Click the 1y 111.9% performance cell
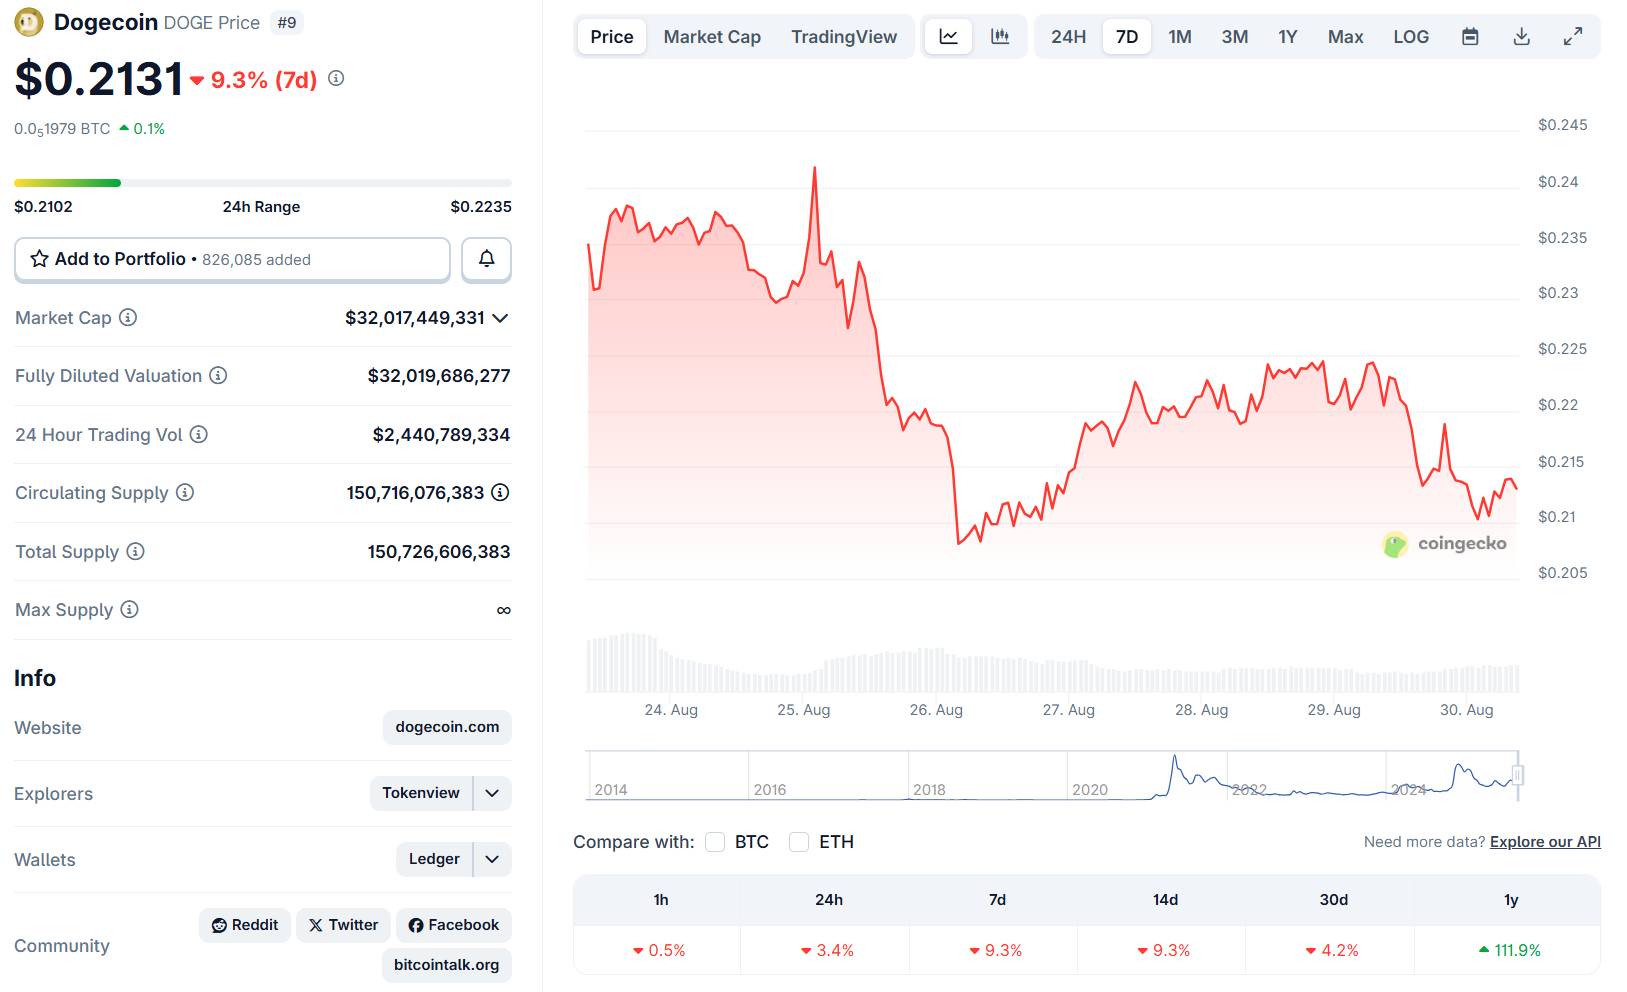Viewport: 1627px width, 992px height. (1510, 950)
